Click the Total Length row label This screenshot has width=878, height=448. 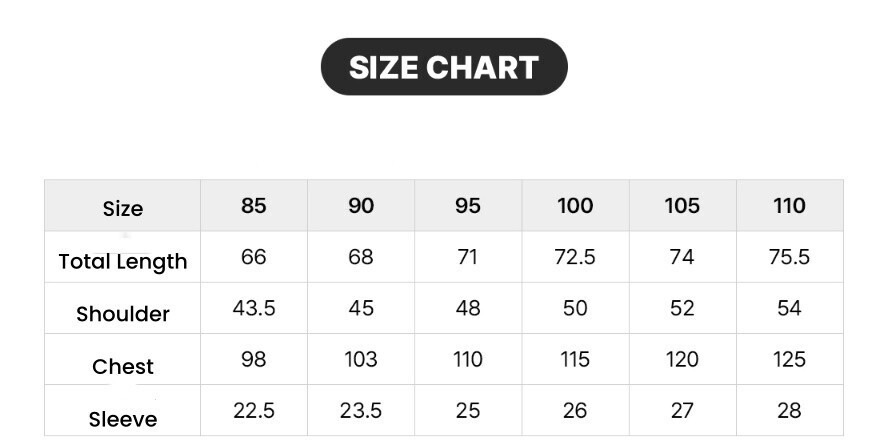(123, 261)
